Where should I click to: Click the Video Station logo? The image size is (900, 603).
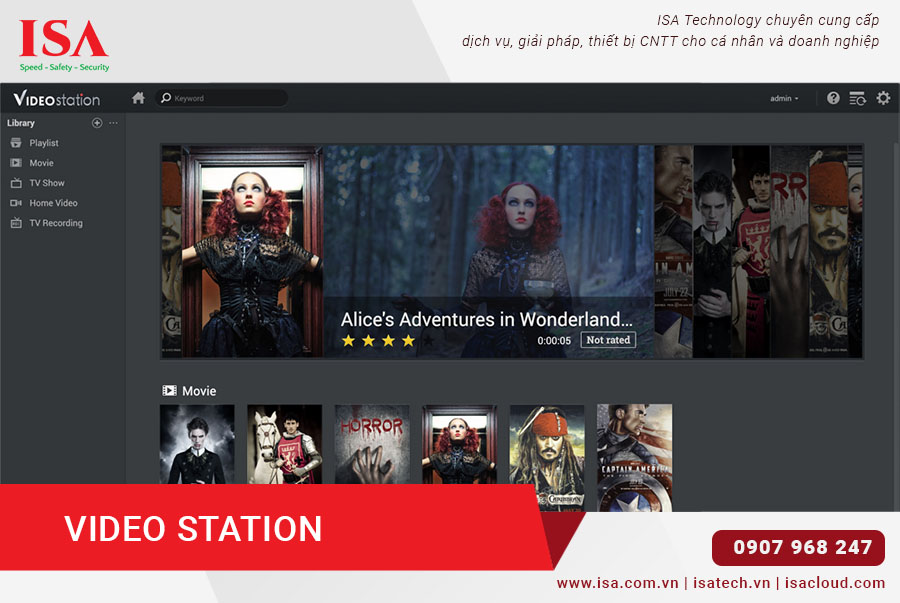click(56, 99)
